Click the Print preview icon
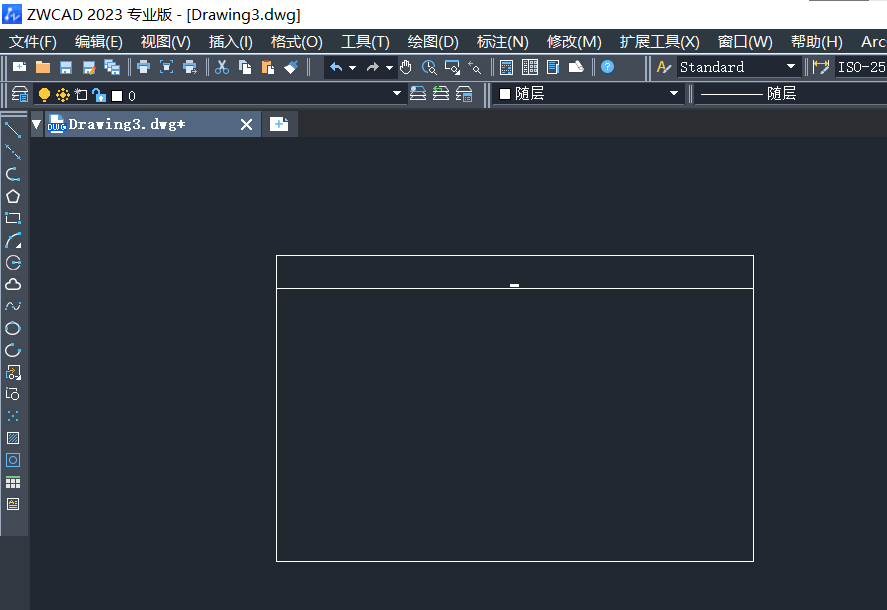The image size is (887, 610). [x=166, y=67]
